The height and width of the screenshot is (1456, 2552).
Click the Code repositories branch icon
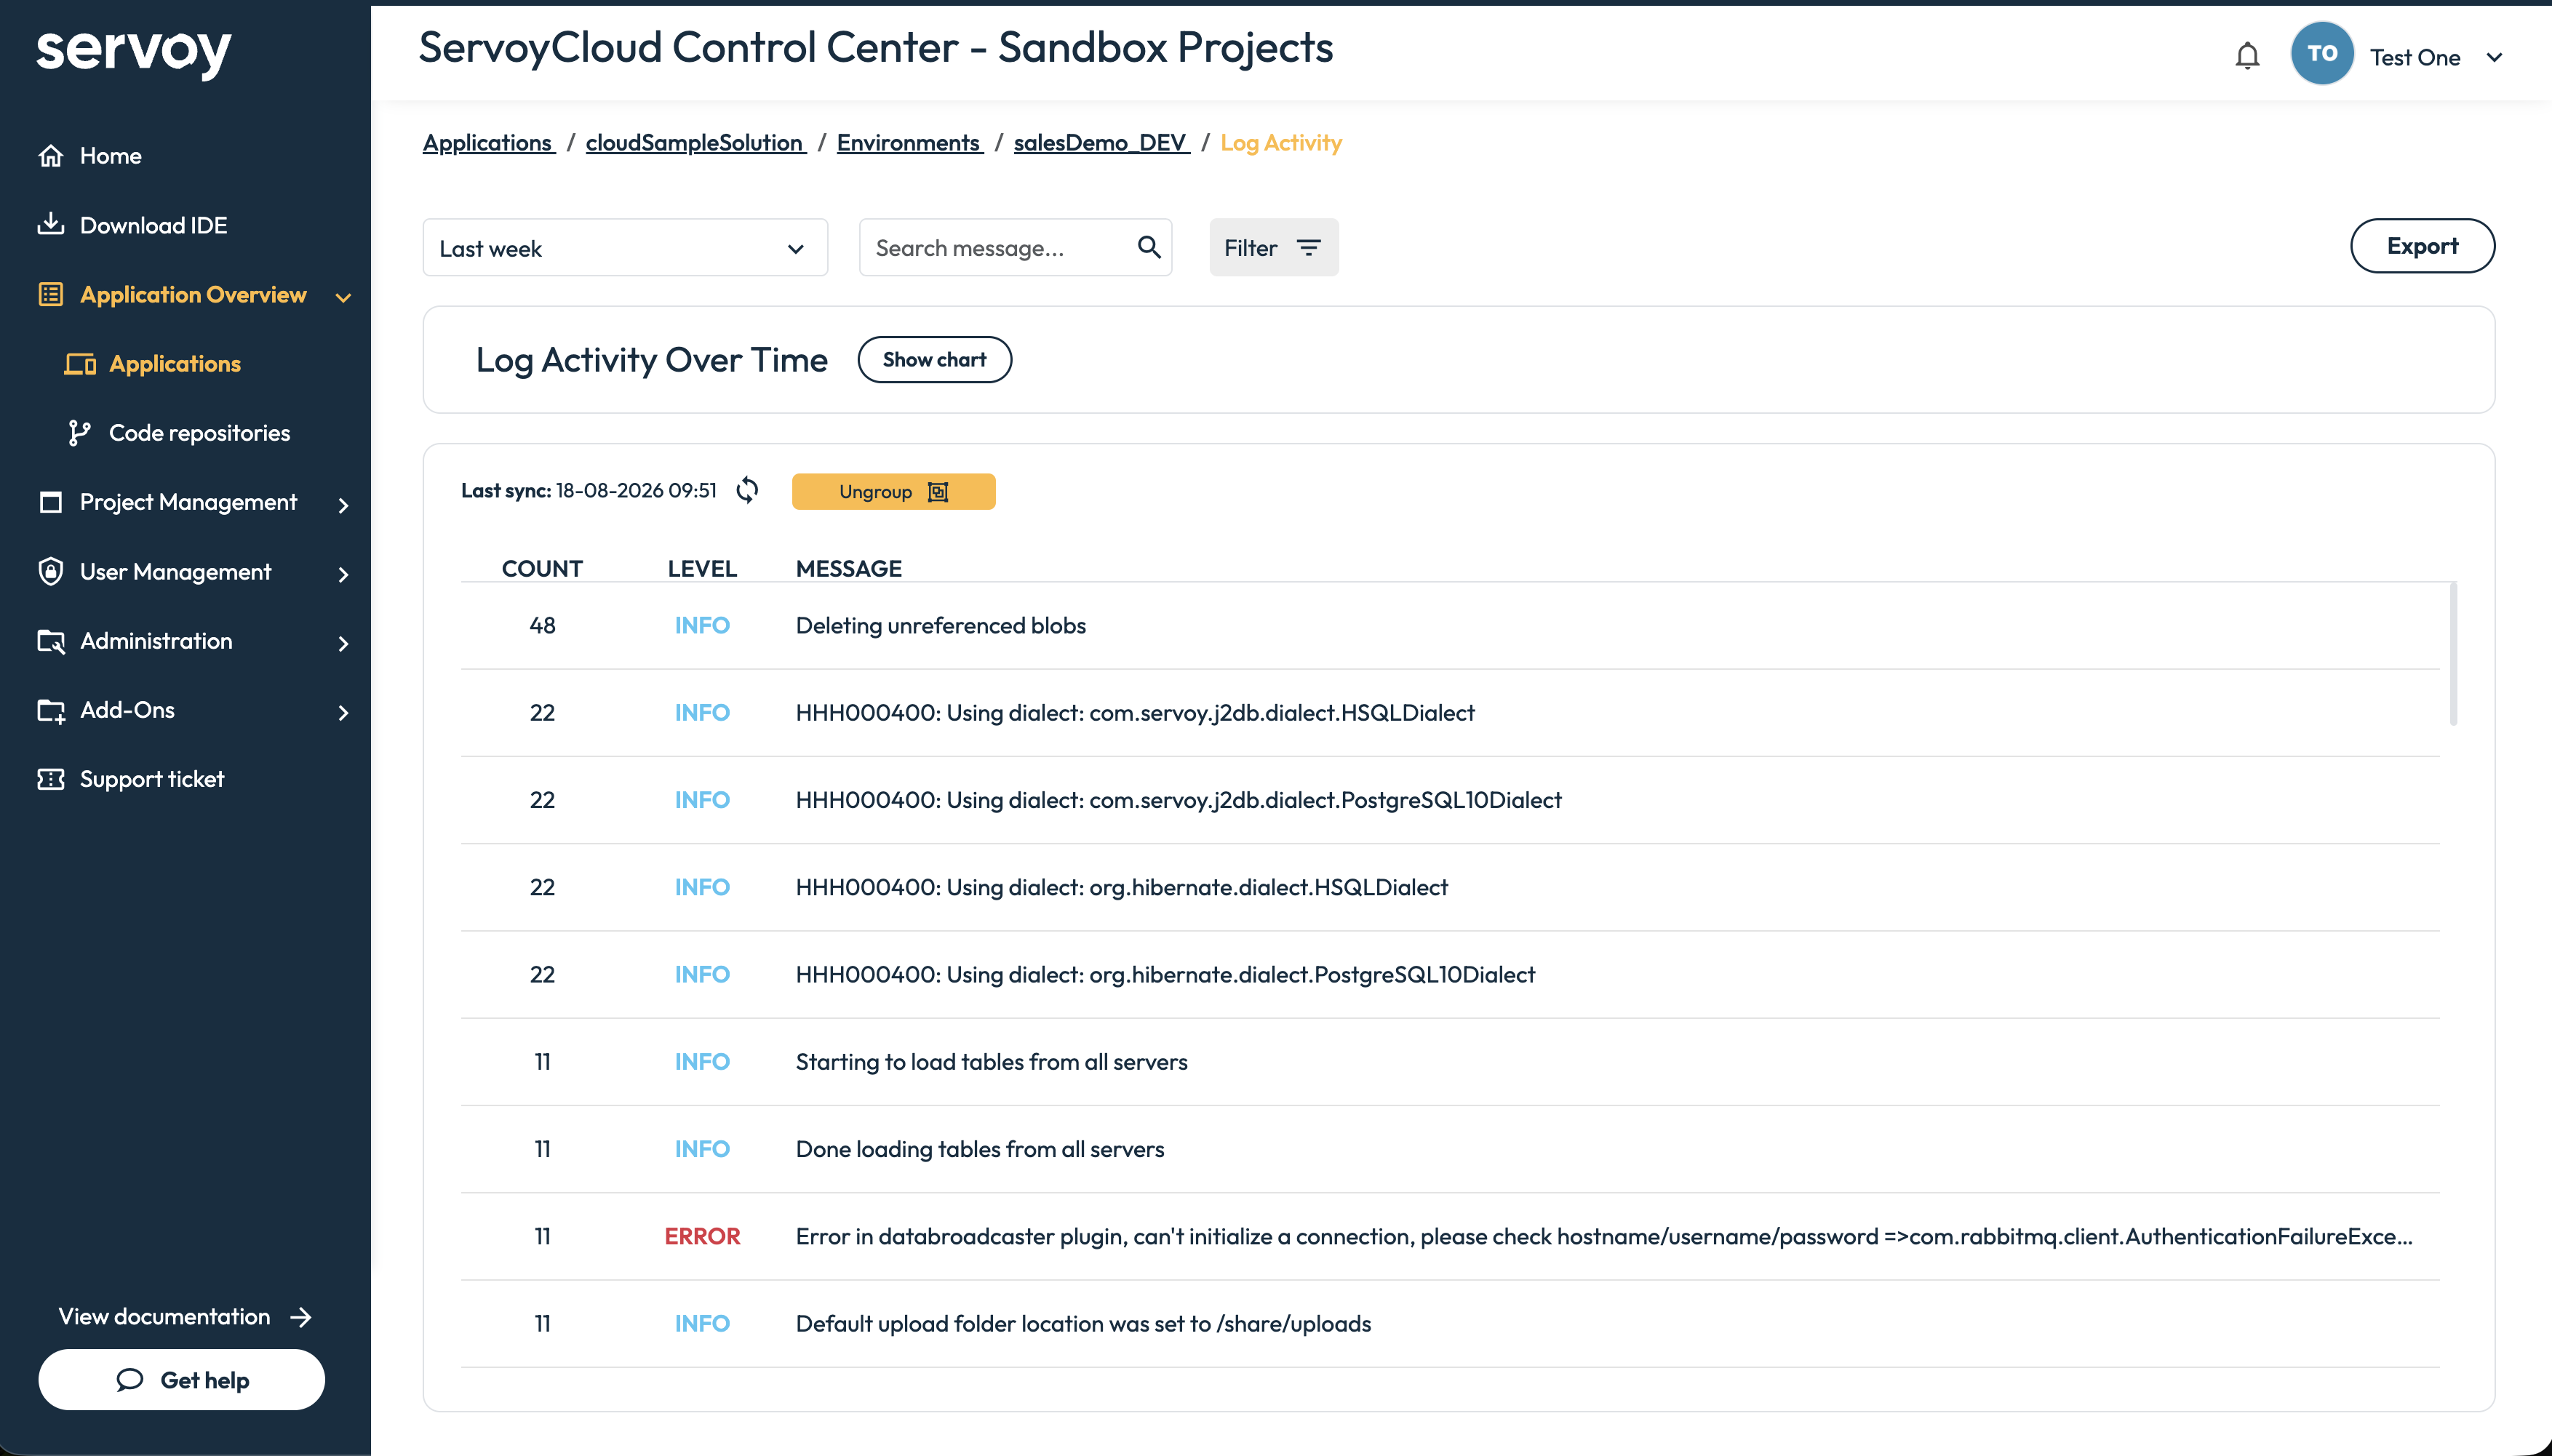point(80,433)
